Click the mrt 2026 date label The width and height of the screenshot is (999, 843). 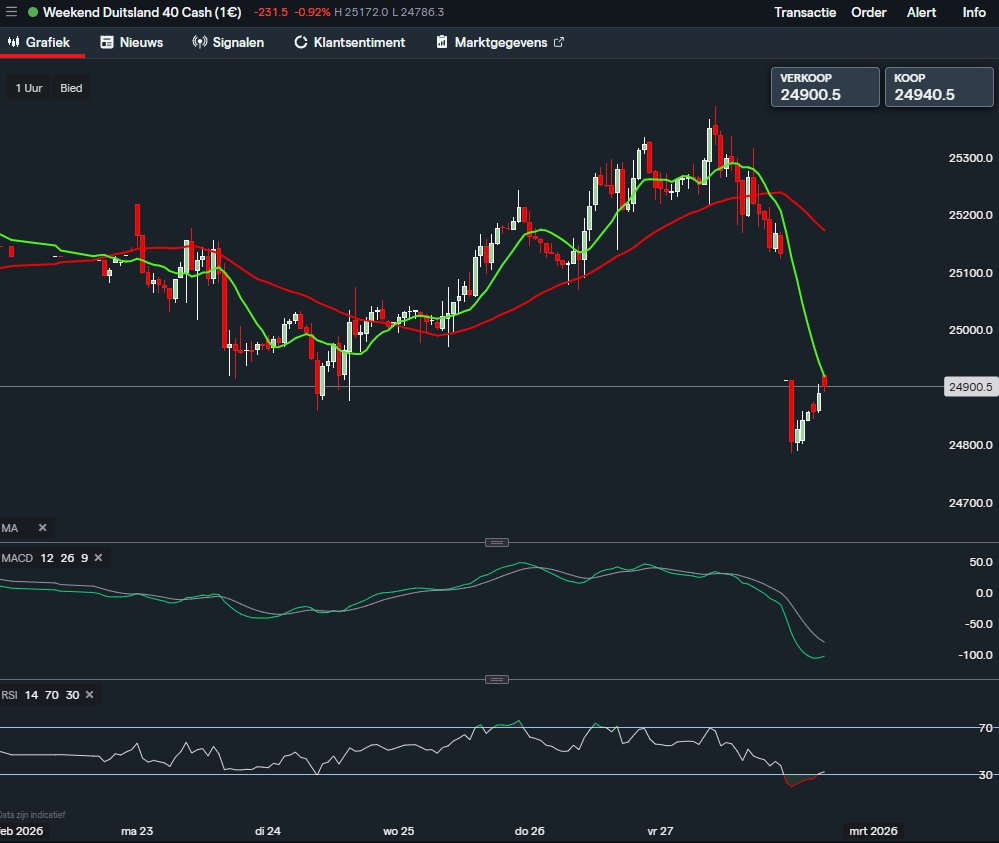[873, 831]
